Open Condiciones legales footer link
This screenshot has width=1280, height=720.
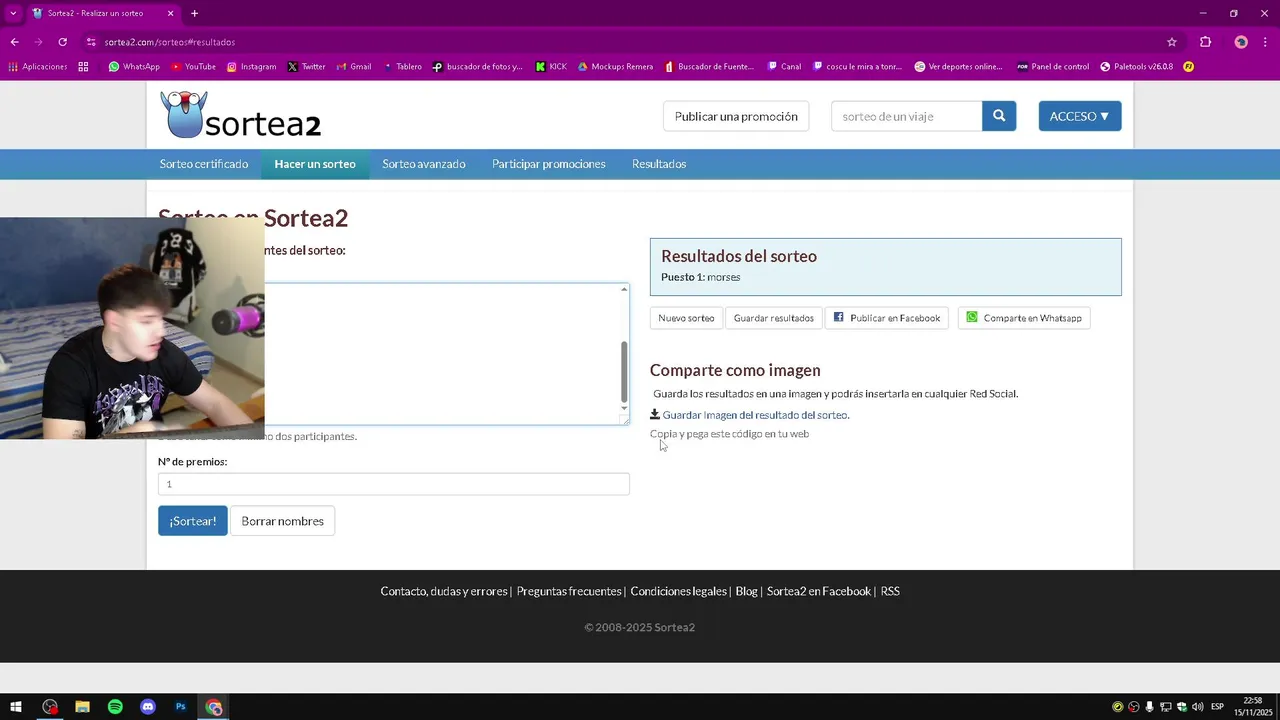point(679,591)
